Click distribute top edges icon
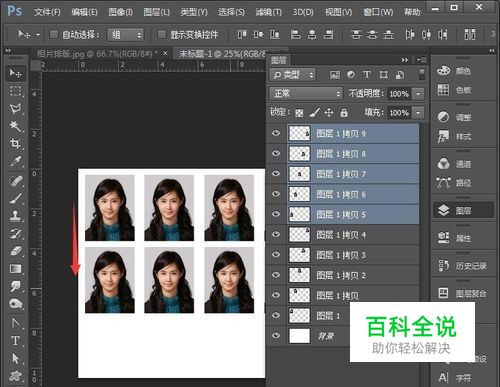Image resolution: width=500 pixels, height=387 pixels. click(x=356, y=34)
